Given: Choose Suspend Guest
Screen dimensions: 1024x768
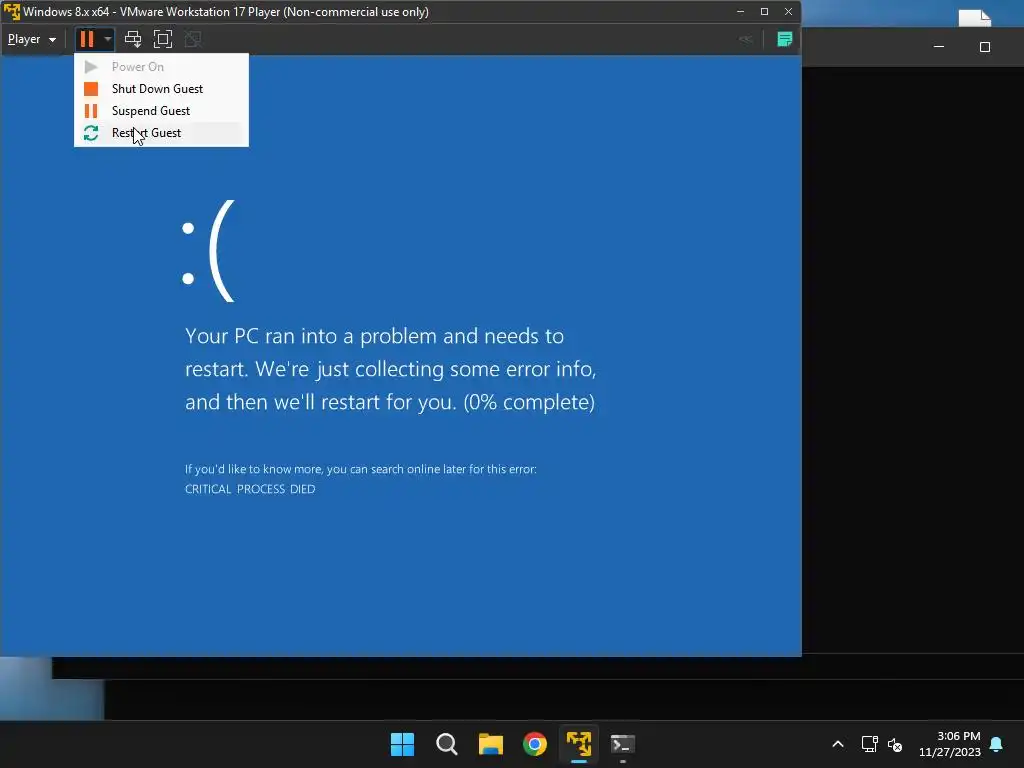Looking at the screenshot, I should point(161,111).
